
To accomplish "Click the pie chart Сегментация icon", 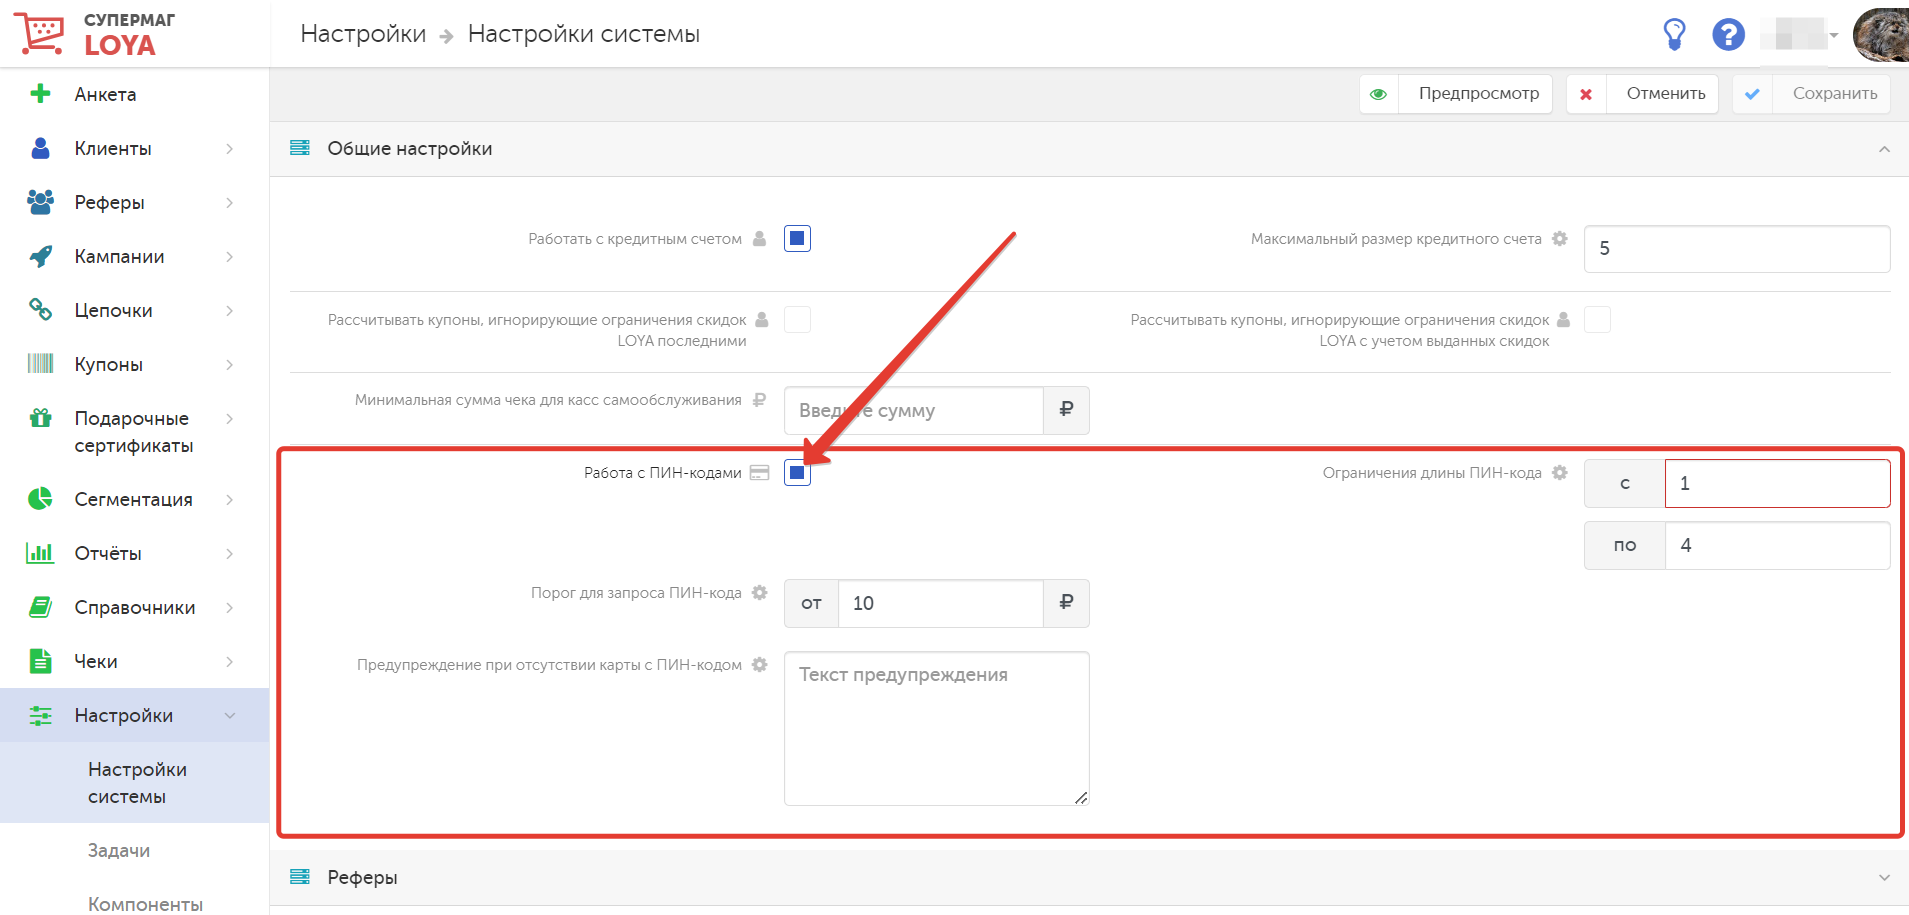I will (x=40, y=499).
